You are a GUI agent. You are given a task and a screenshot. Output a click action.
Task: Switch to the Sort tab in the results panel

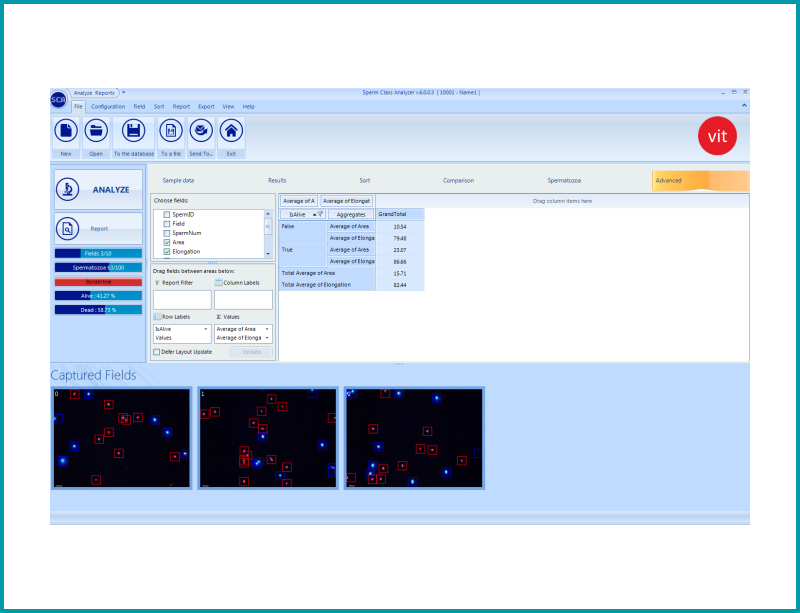tap(365, 180)
